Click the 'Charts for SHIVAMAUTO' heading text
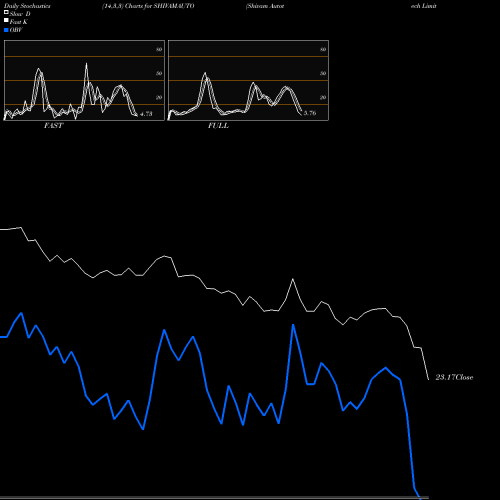 coord(159,6)
